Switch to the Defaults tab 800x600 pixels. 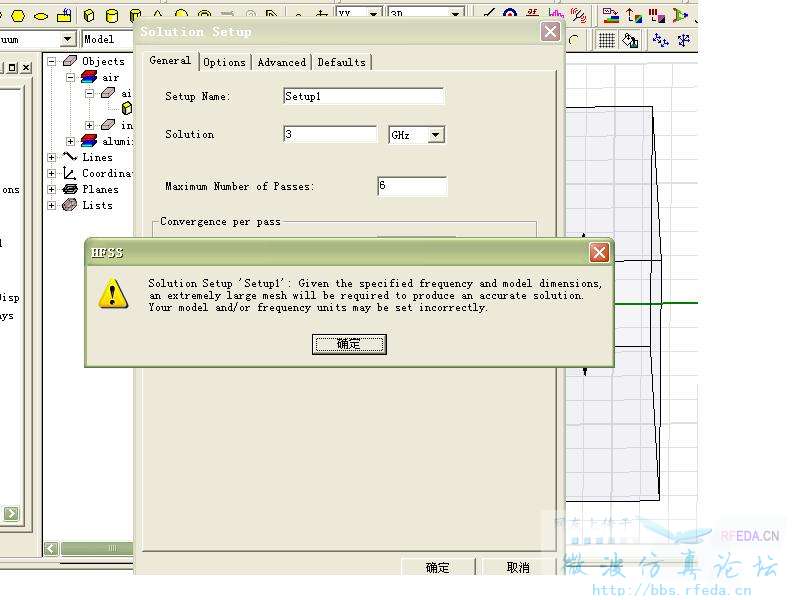[x=341, y=62]
